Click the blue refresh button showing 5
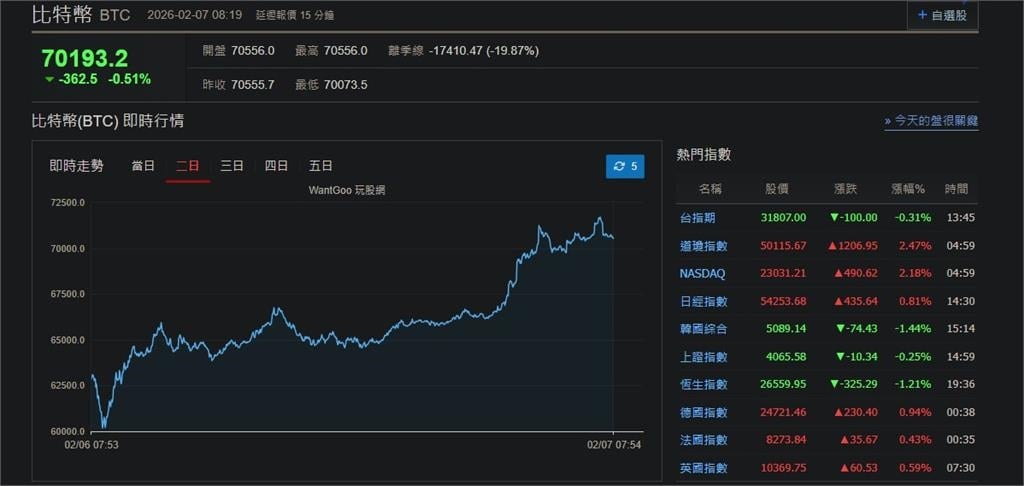The width and height of the screenshot is (1024, 486). click(x=625, y=166)
